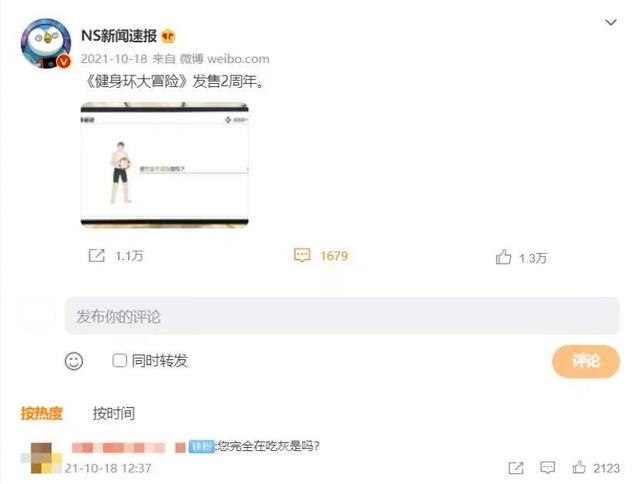Click the 2021-10-18 post timestamp

(113, 59)
